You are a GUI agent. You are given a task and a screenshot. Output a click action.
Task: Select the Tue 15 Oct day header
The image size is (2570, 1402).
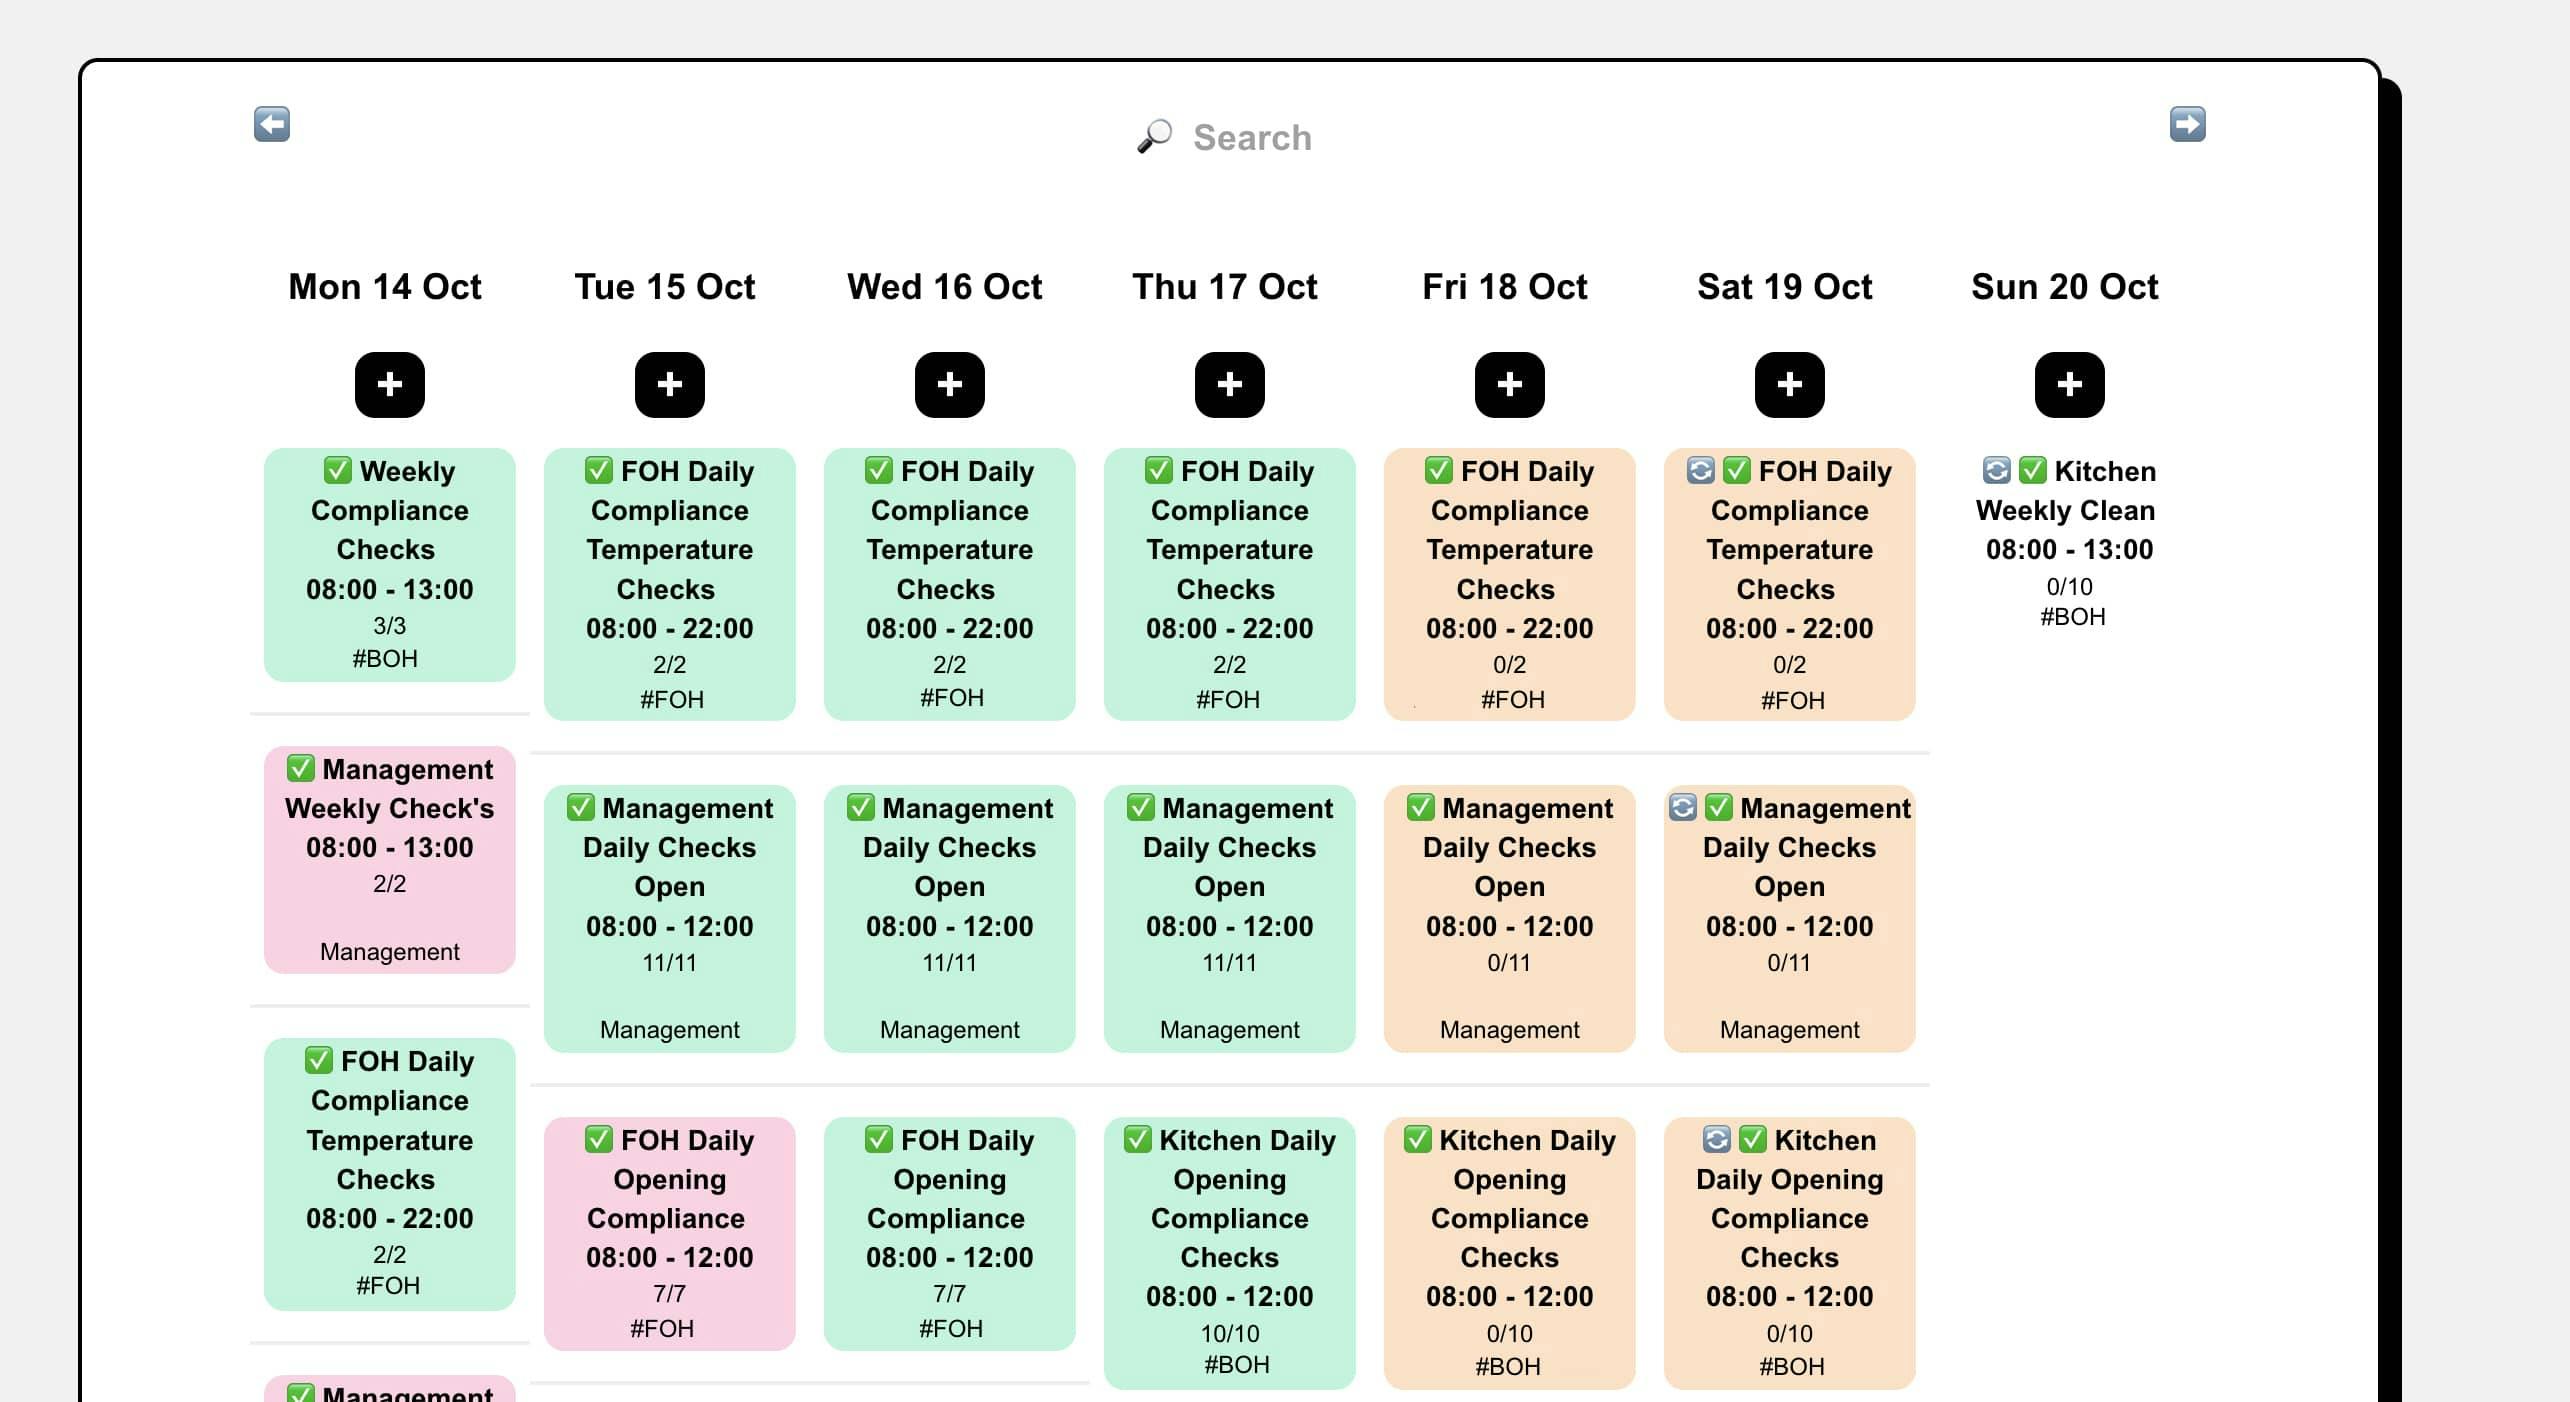pyautogui.click(x=665, y=287)
